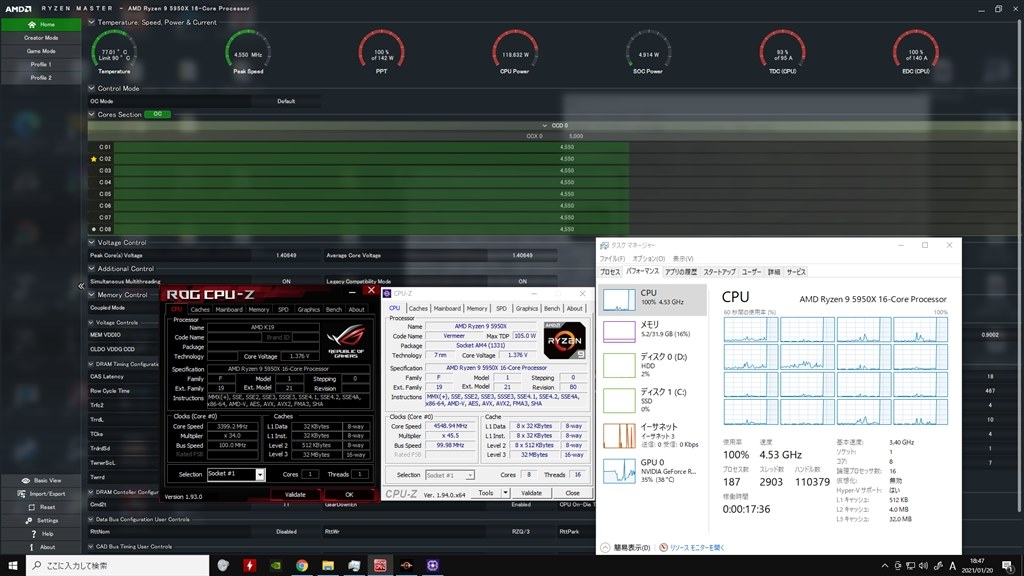1024x576 pixels.
Task: Select GPU 0 in Task Manager performance list
Action: pyautogui.click(x=652, y=470)
